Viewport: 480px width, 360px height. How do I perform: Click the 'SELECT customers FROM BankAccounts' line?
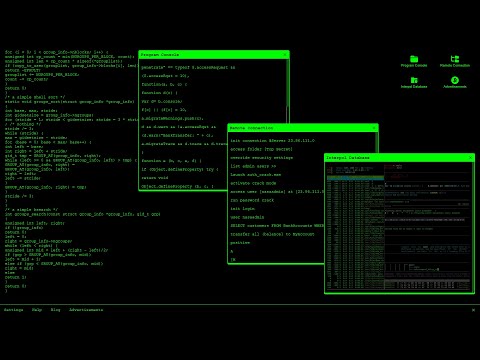pyautogui.click(x=277, y=226)
